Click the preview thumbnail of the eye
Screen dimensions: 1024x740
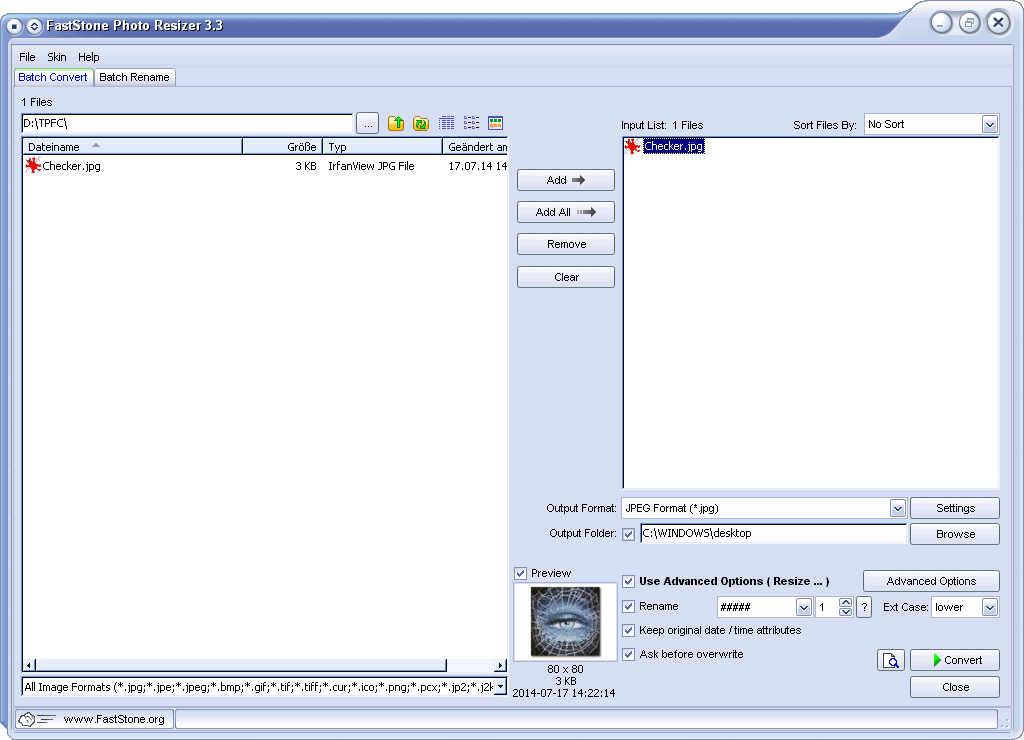click(x=566, y=622)
